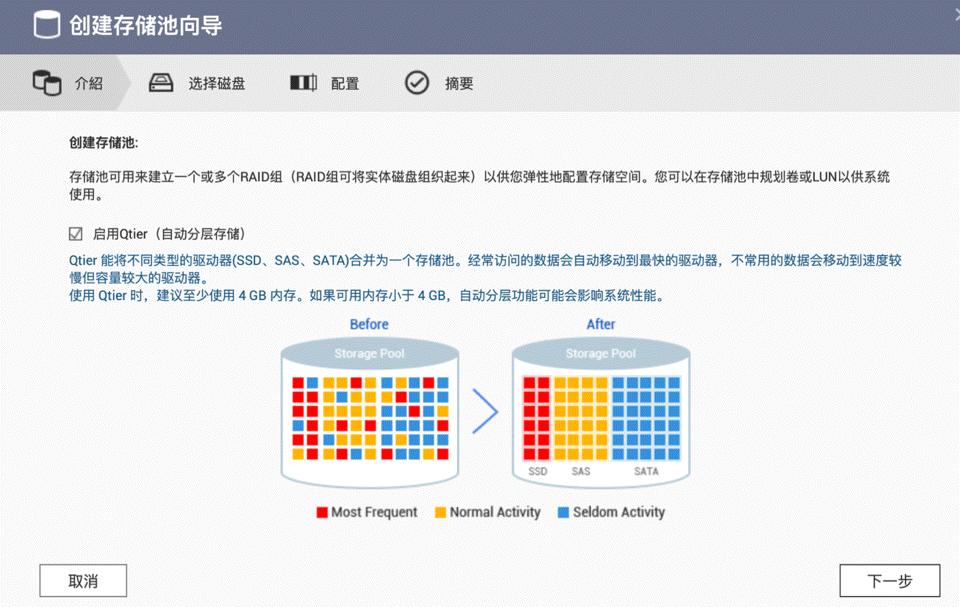Viewport: 960px width, 607px height.
Task: Click the storage pool icon in the title bar
Action: (47, 24)
